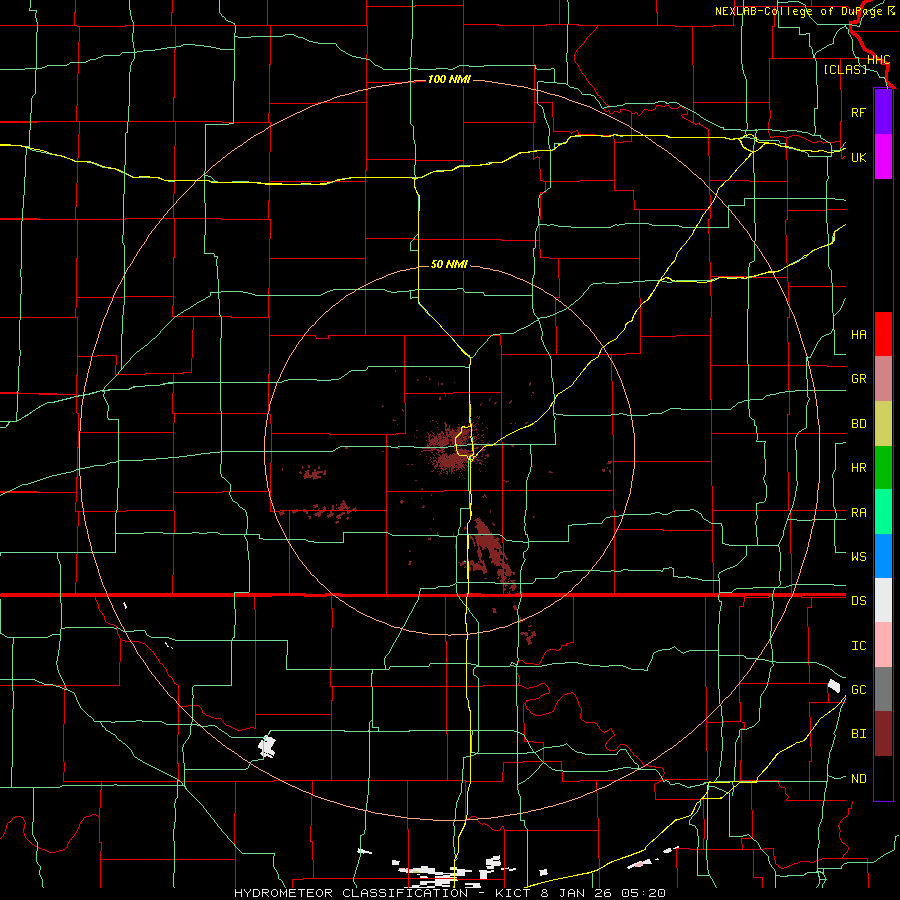The height and width of the screenshot is (900, 900).
Task: Click the WS legend label
Action: pos(858,556)
